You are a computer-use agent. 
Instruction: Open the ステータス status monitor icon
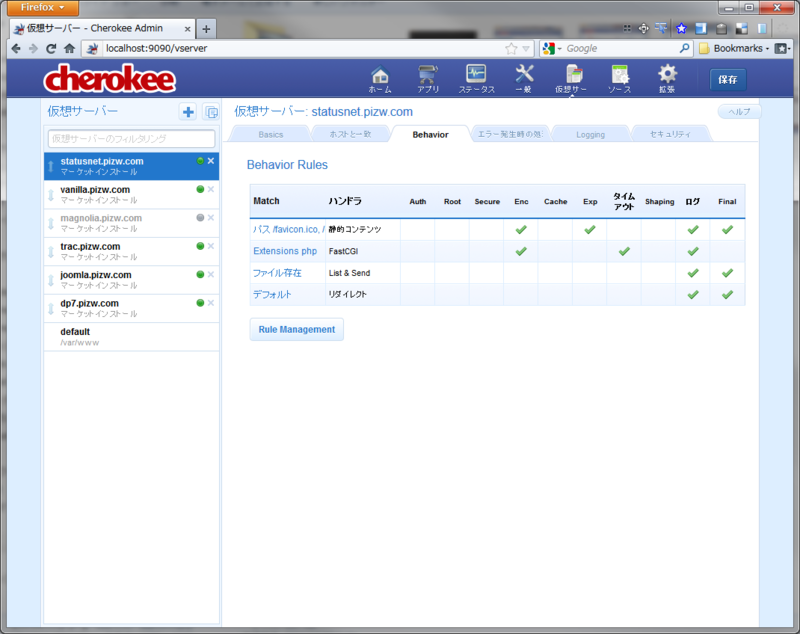(476, 79)
